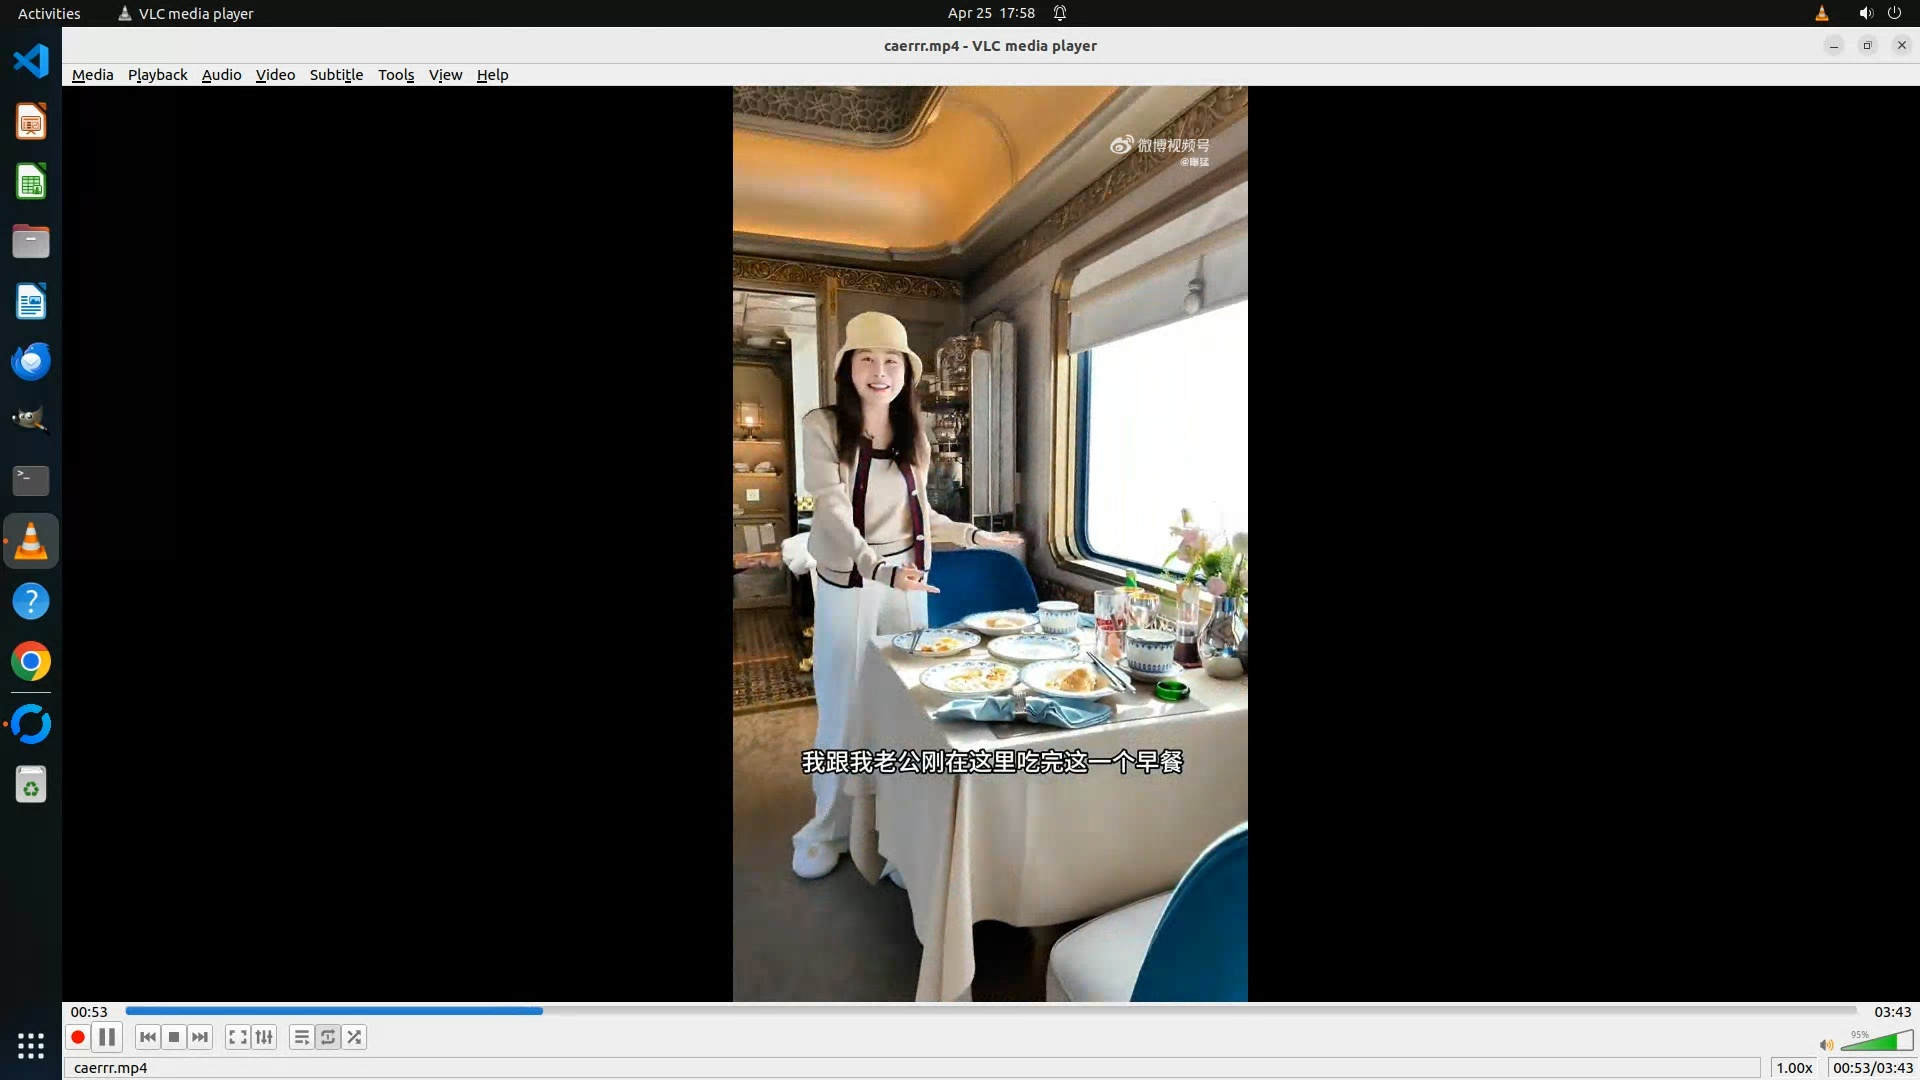Mute audio via speaker icon

pos(1826,1045)
